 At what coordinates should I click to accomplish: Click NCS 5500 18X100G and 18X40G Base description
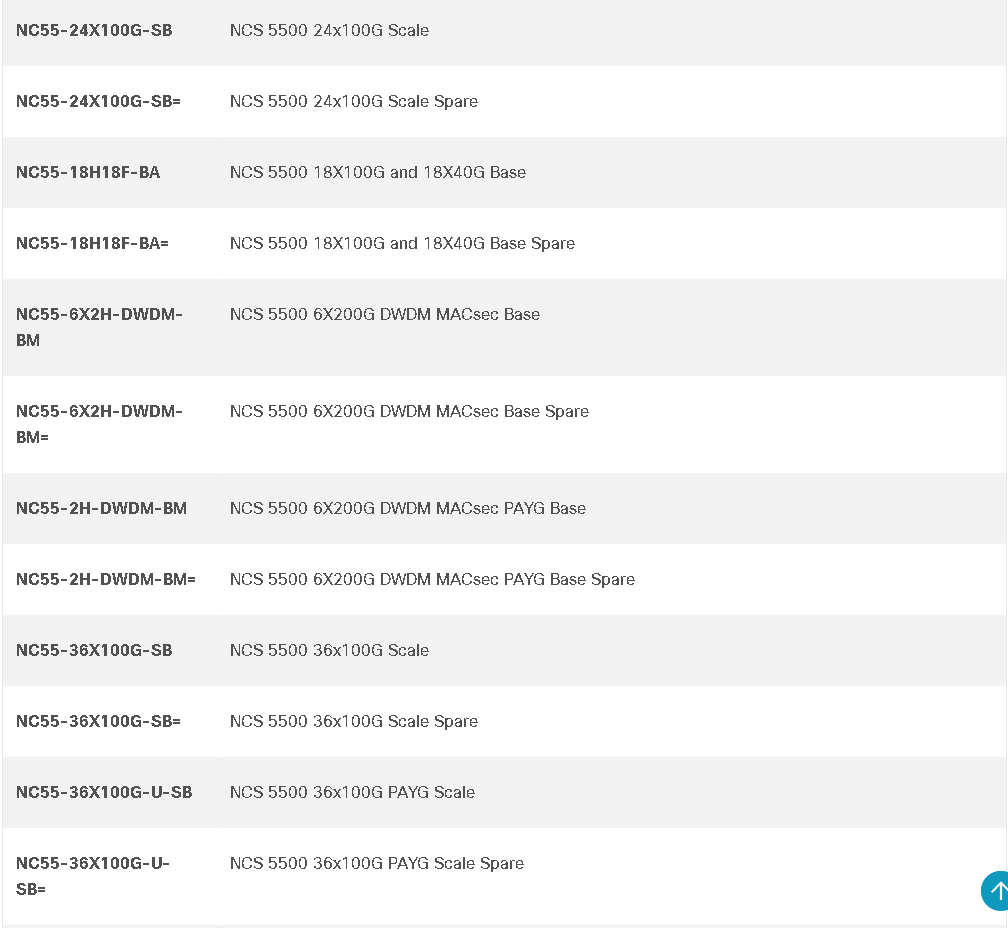[x=377, y=172]
